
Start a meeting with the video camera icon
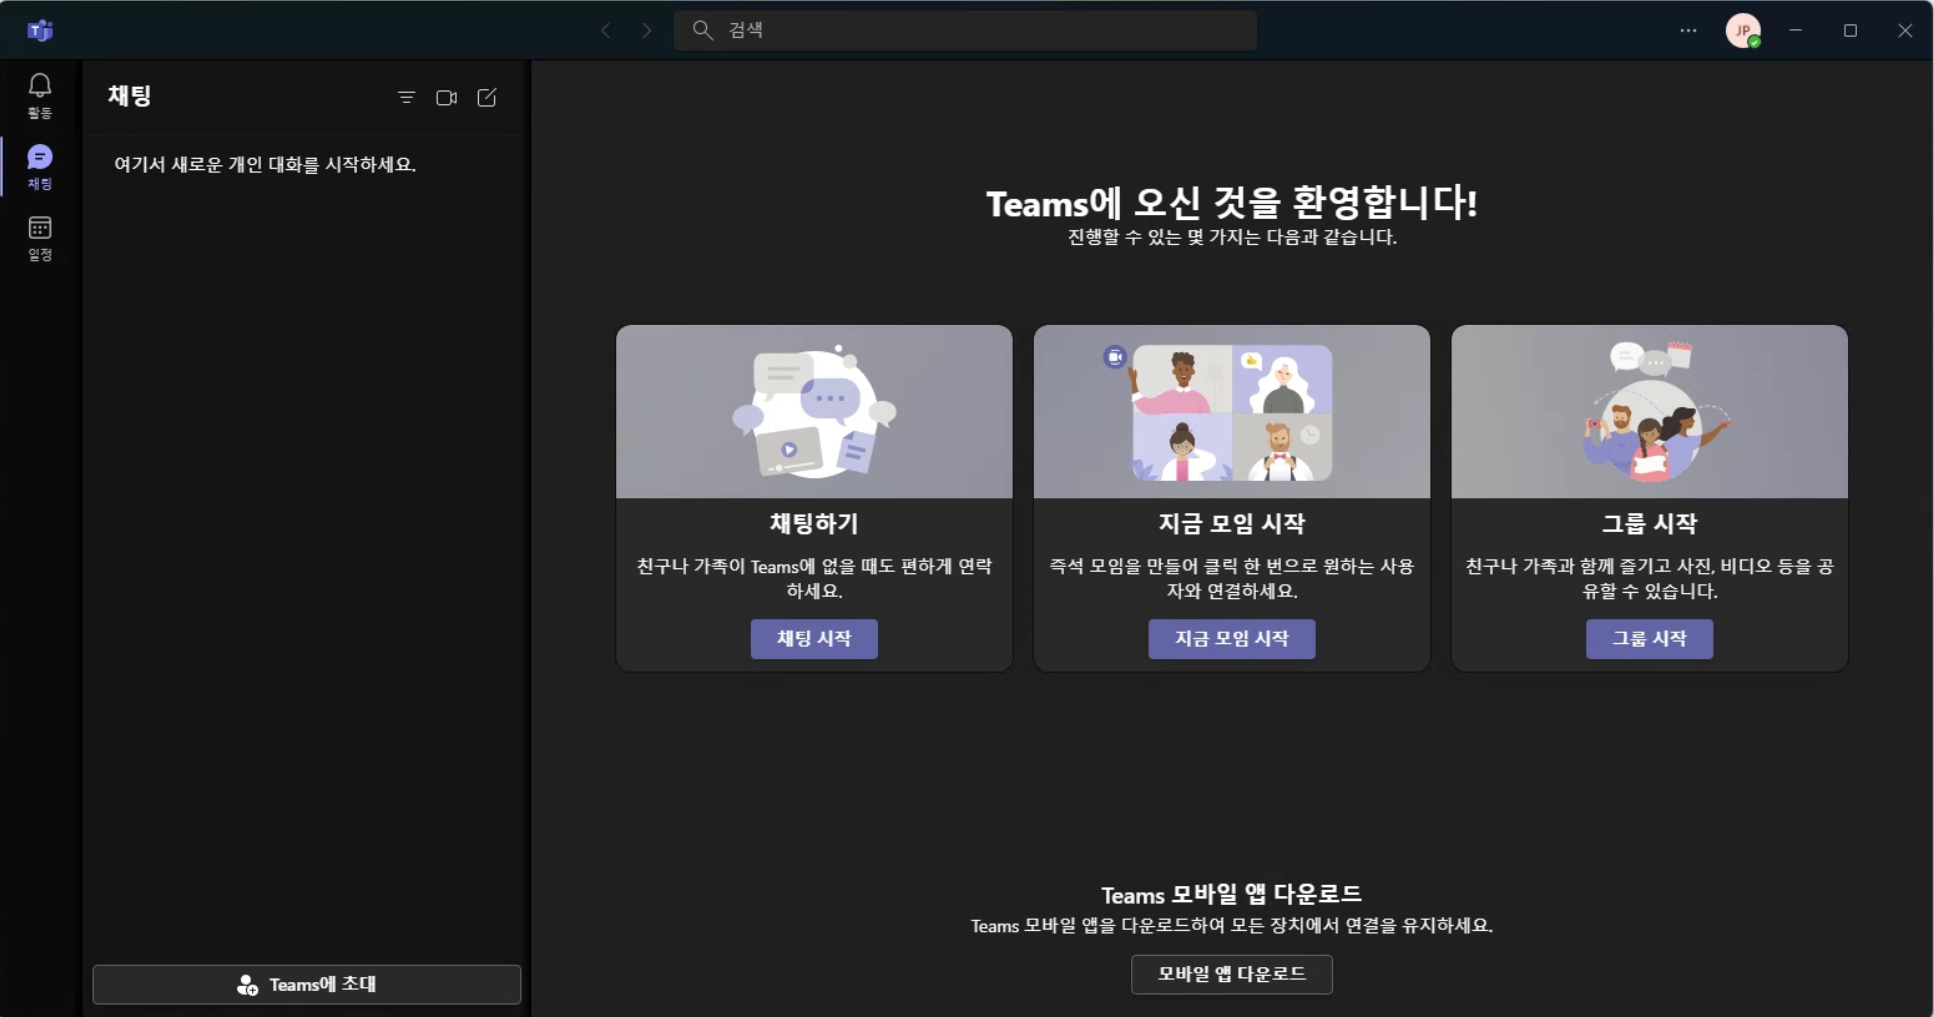[x=446, y=97]
